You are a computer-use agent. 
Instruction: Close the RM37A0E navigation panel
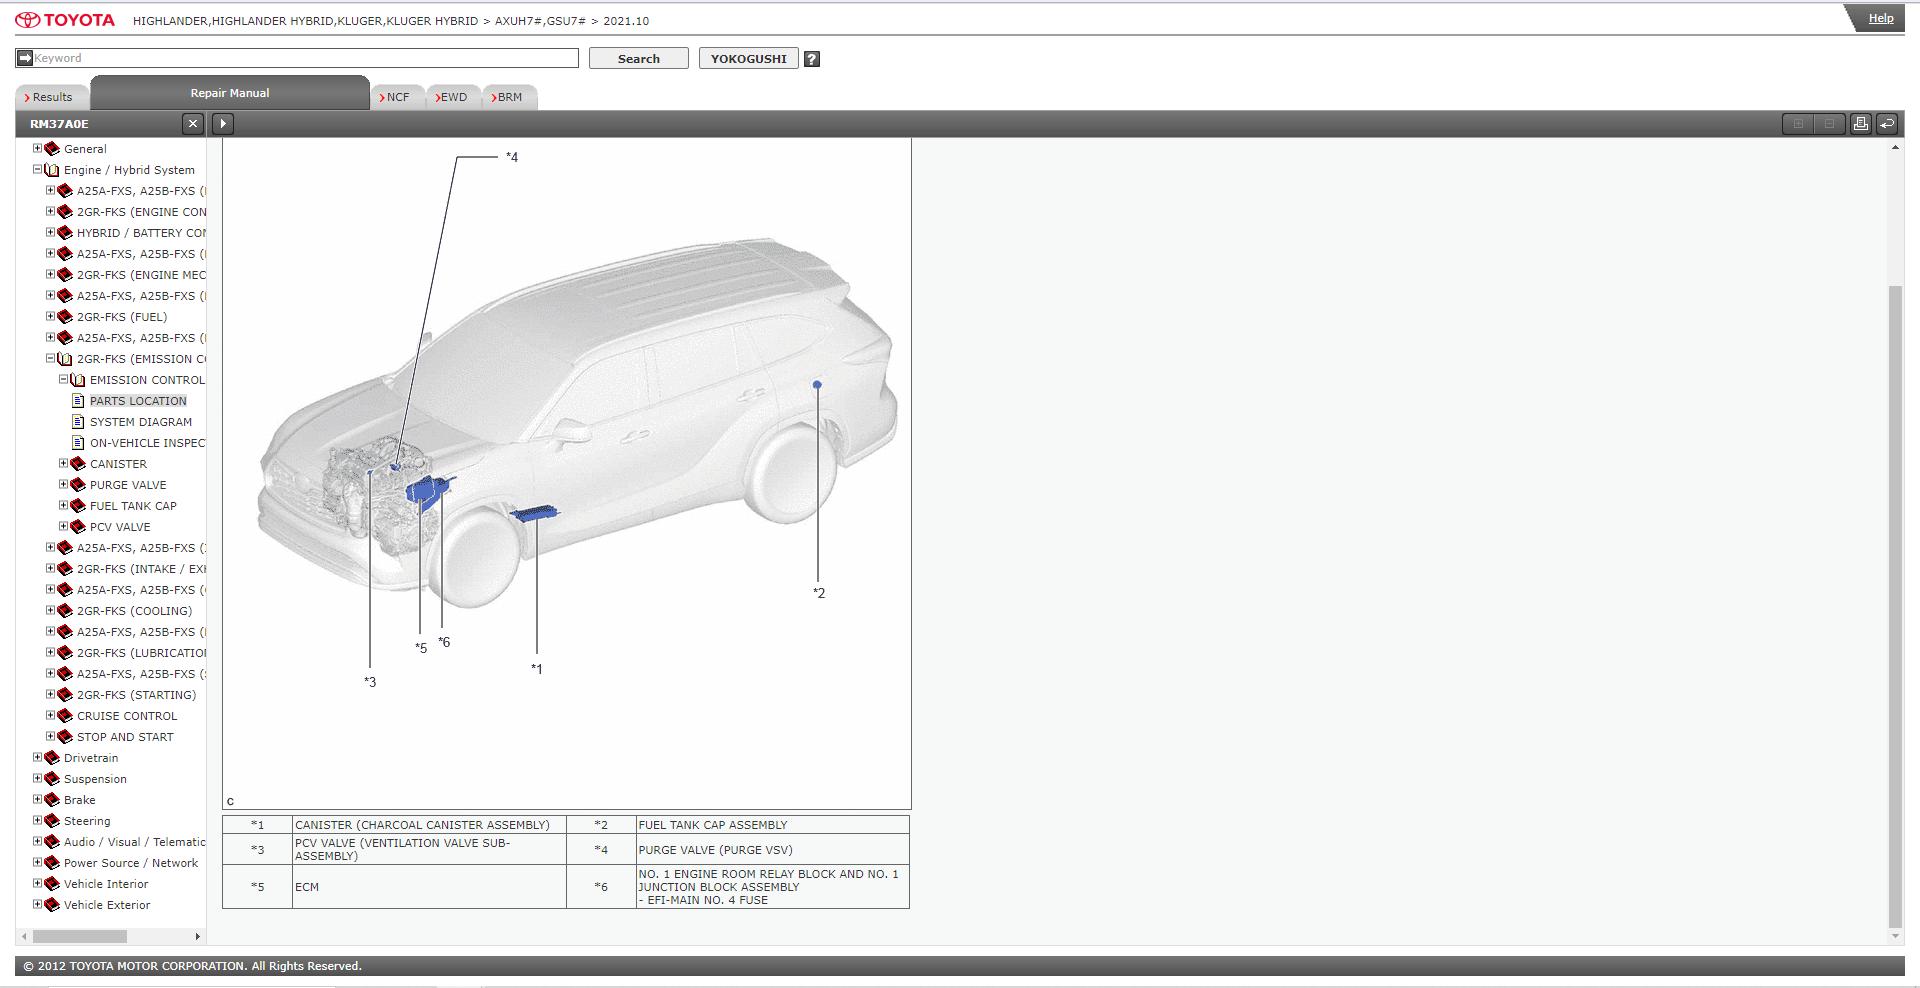193,124
